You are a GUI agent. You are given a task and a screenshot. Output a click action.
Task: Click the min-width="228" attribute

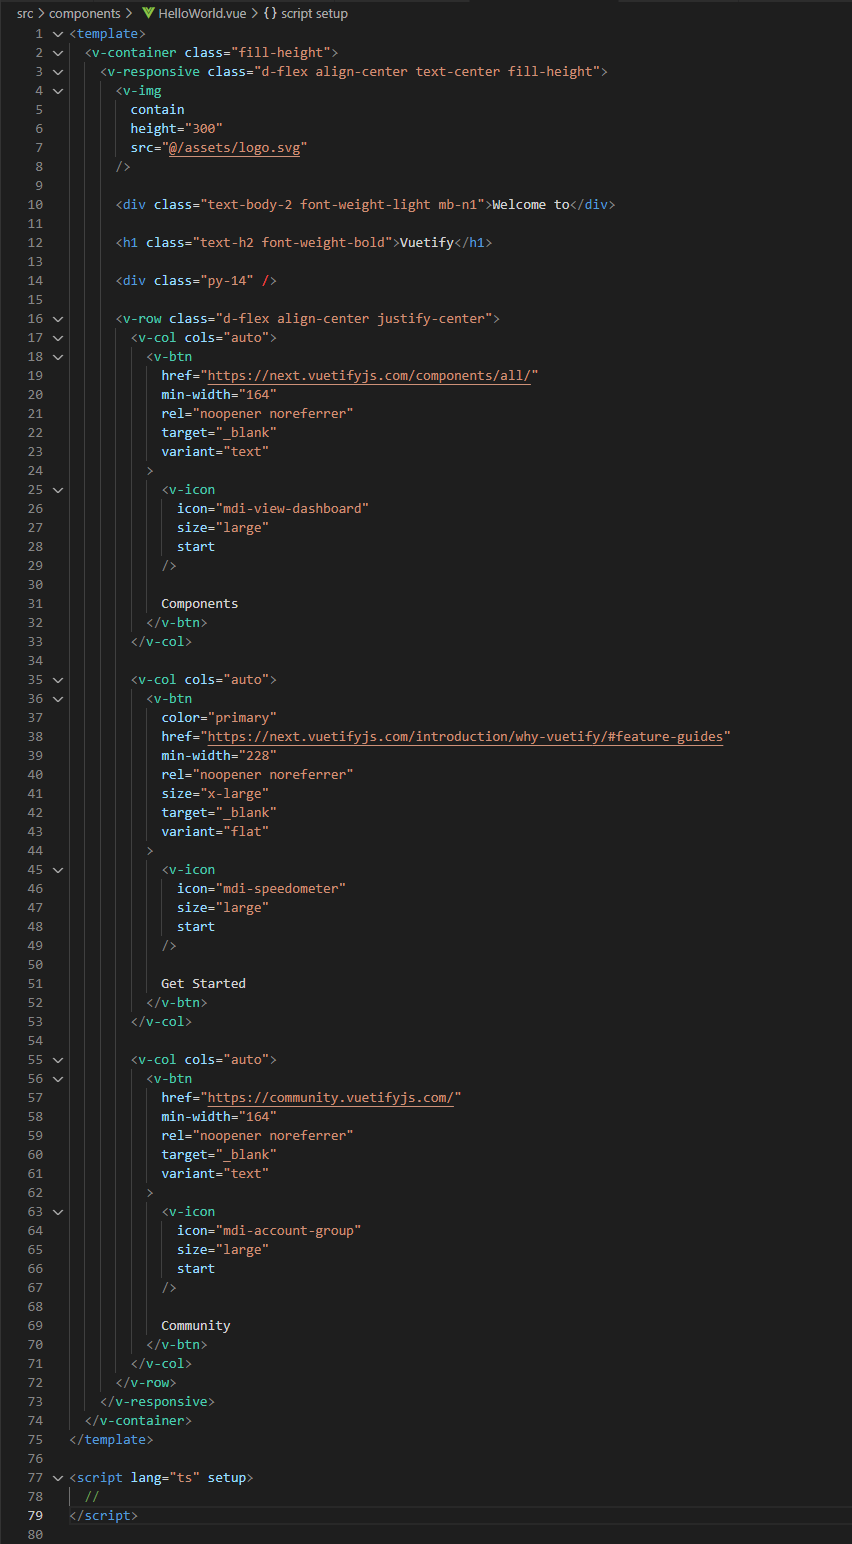click(x=219, y=756)
